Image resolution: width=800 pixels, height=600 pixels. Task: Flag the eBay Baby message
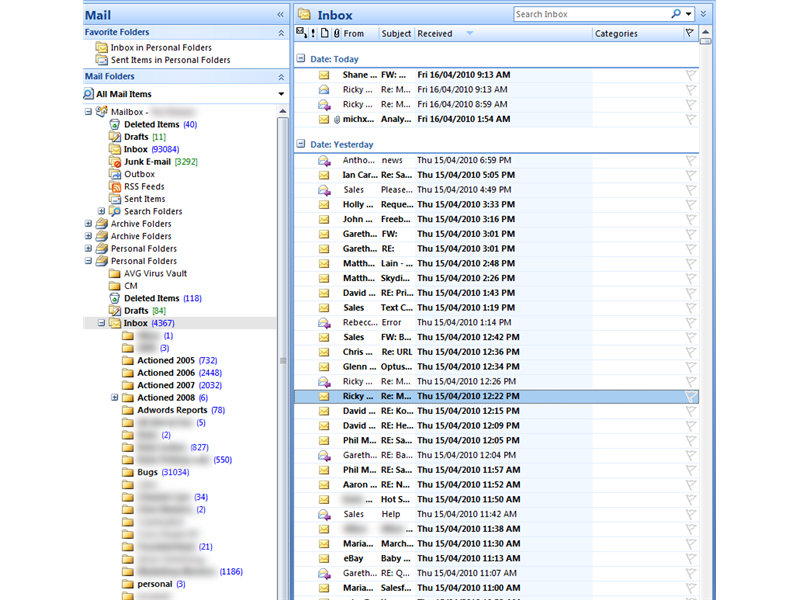click(689, 558)
